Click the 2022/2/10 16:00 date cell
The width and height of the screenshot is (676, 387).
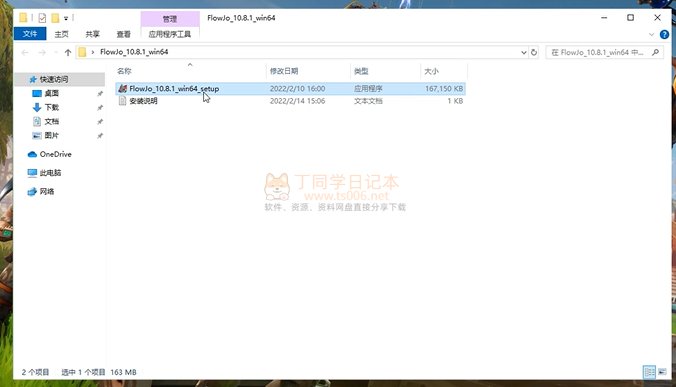tap(297, 89)
